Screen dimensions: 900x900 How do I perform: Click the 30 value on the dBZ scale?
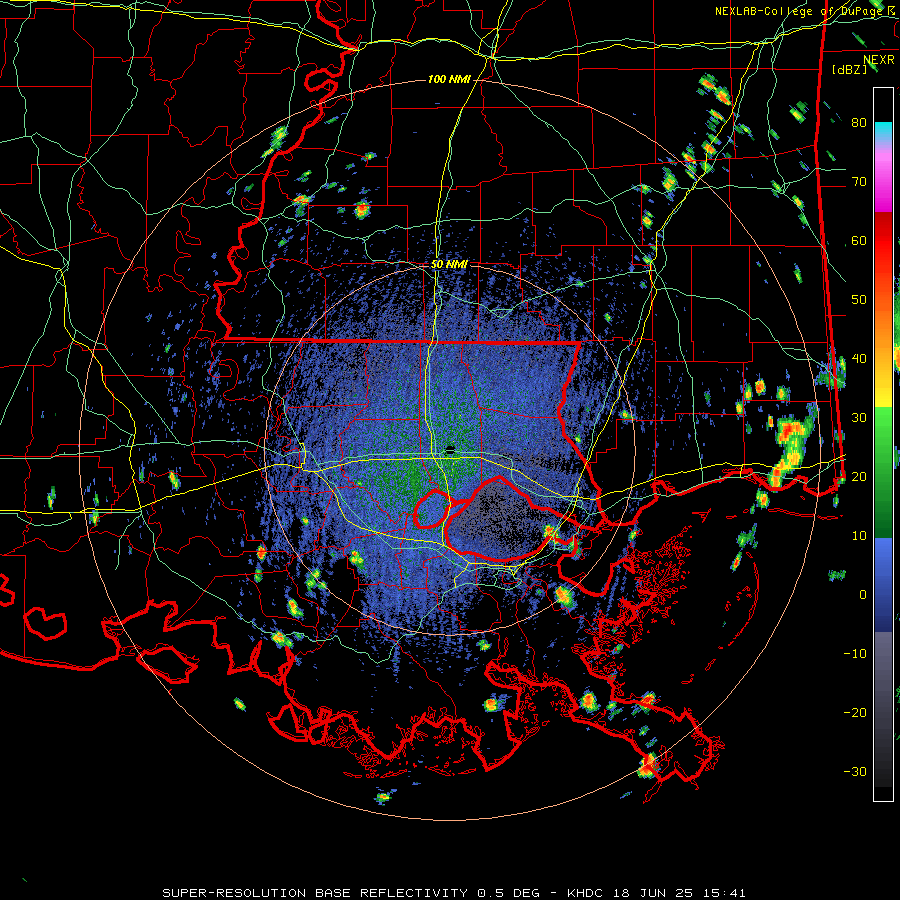[x=859, y=418]
